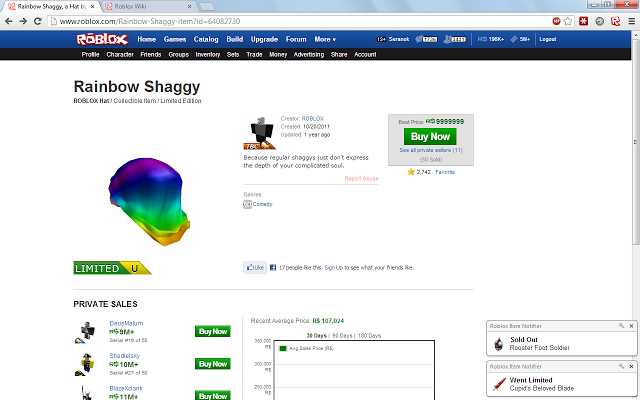Viewport: 640px width, 400px height.
Task: Open the friend requests icon in header
Action: [455, 39]
